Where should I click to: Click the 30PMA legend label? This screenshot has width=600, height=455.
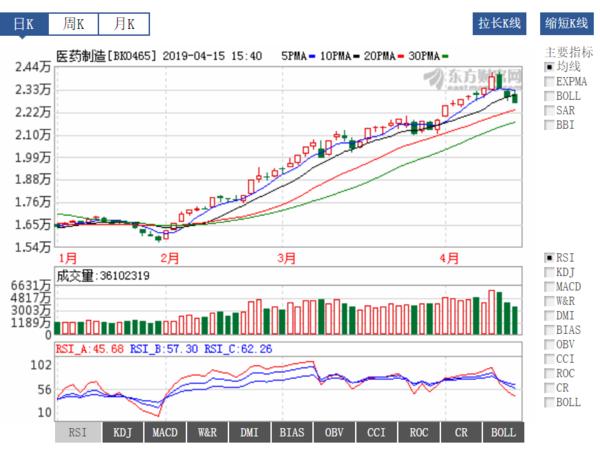[424, 56]
